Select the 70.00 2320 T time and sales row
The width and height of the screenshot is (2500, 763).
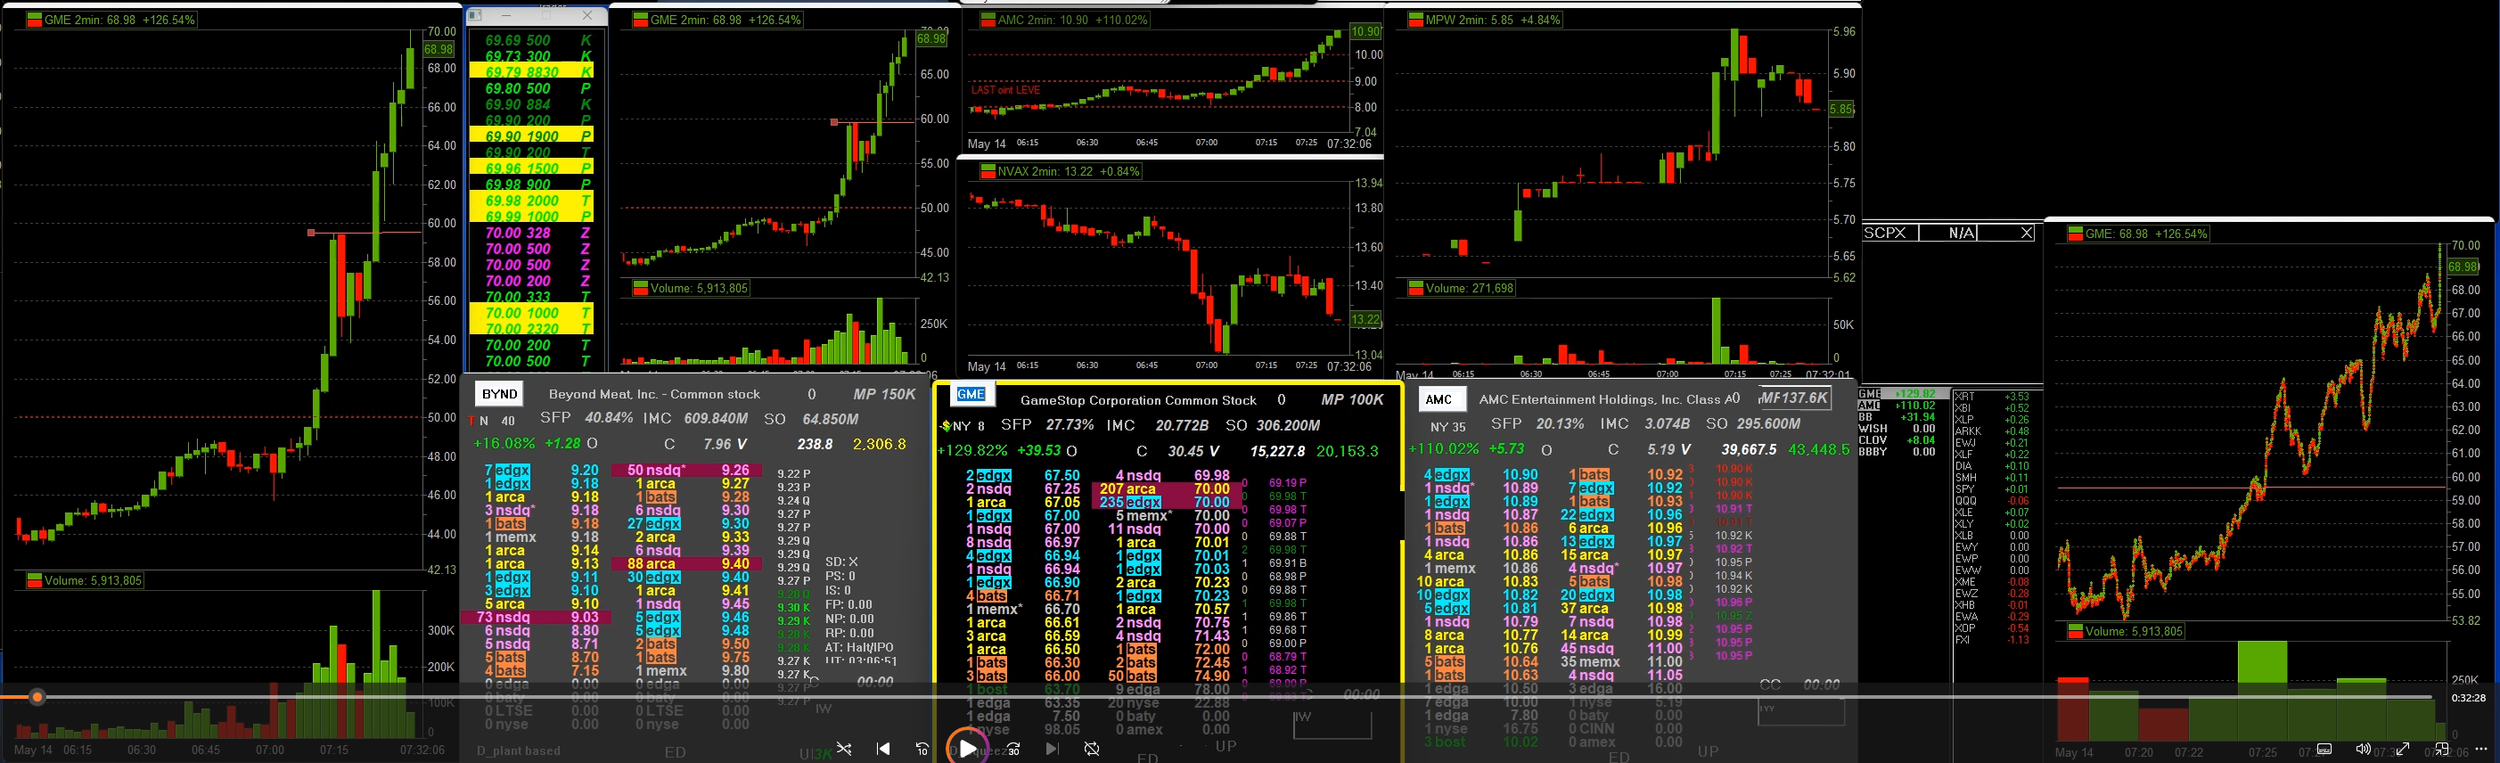[x=532, y=329]
